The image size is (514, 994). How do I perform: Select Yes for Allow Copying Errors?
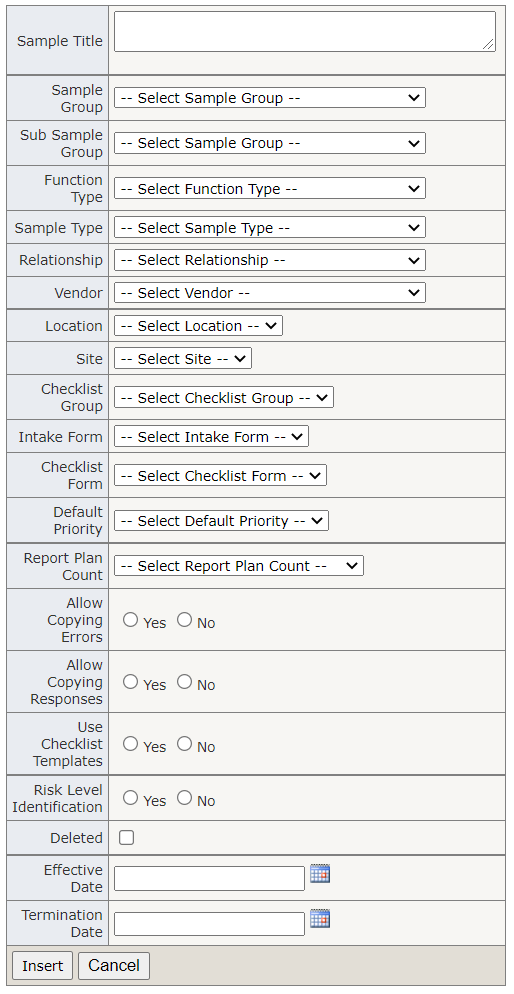point(131,620)
